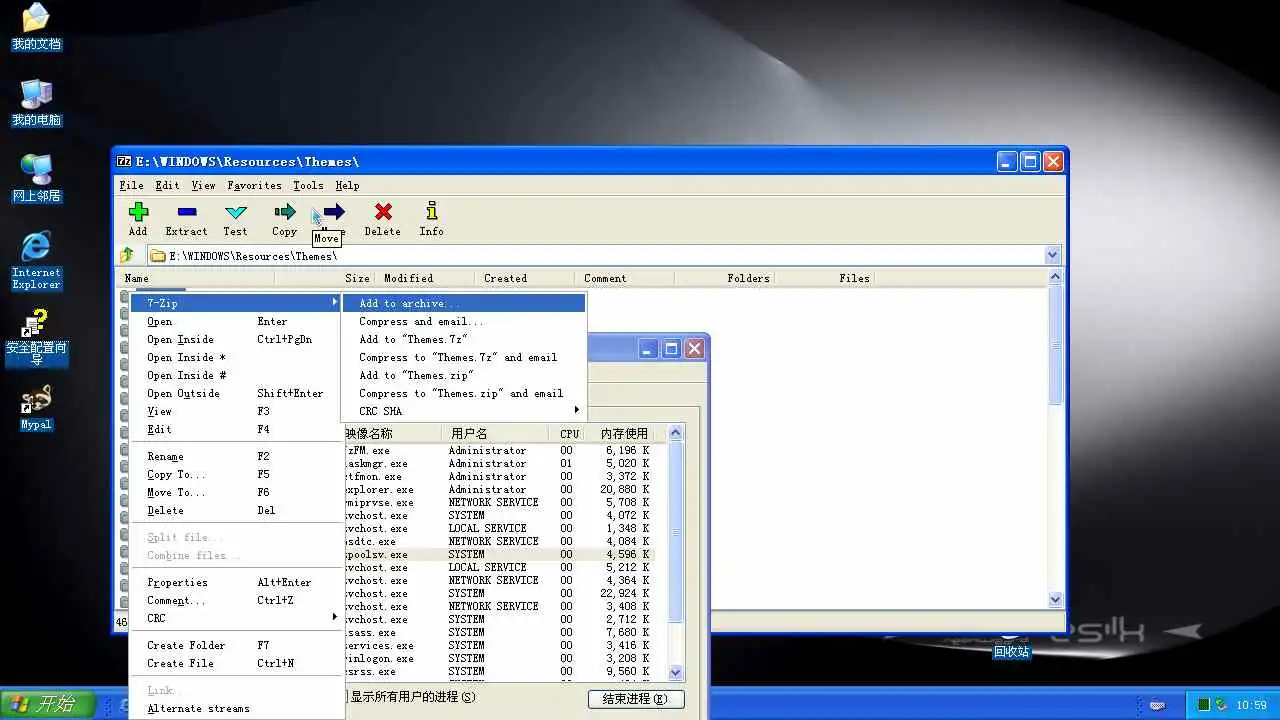Image resolution: width=1280 pixels, height=720 pixels.
Task: Expand the CRC SHA submenu
Action: pos(464,411)
